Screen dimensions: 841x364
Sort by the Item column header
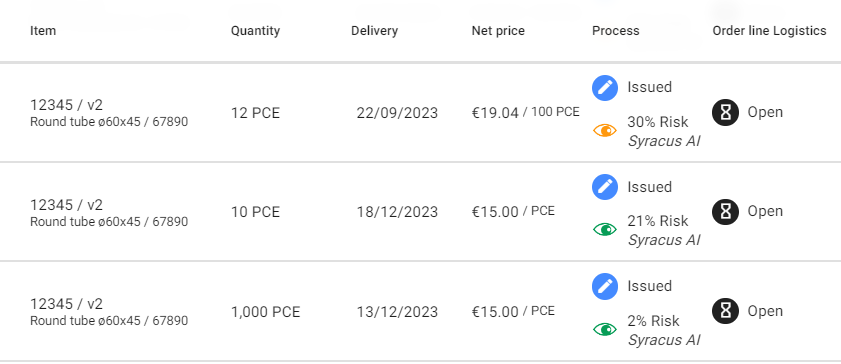click(x=43, y=31)
